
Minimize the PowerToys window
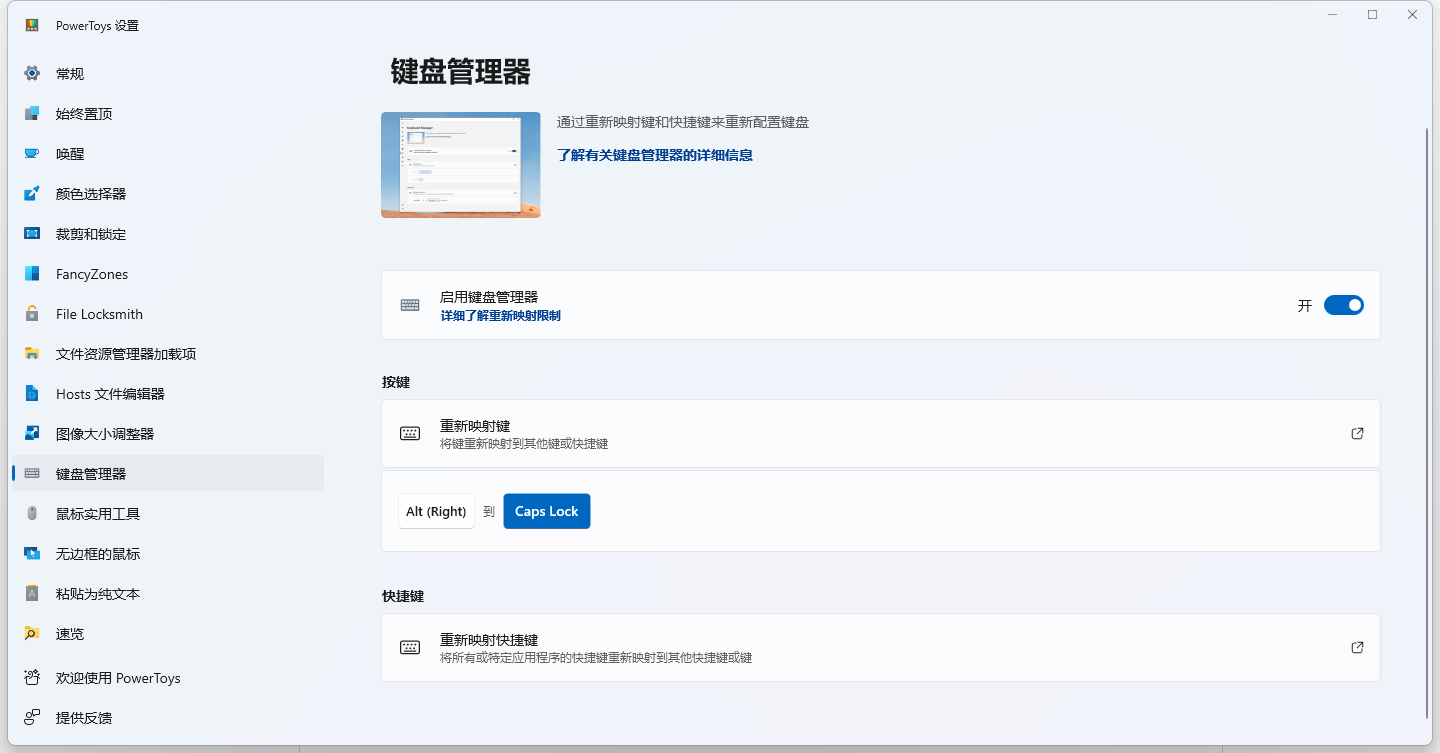pyautogui.click(x=1332, y=14)
